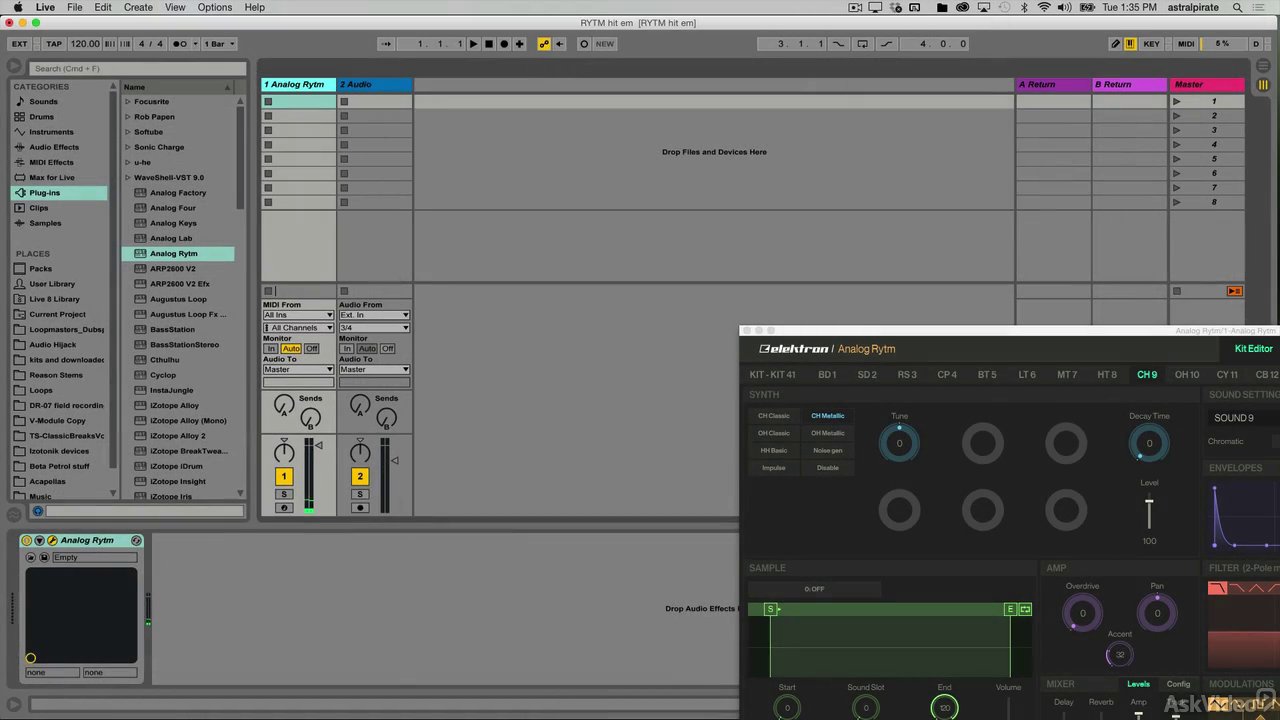Arm track 2 for recording
Viewport: 1280px width, 720px height.
click(360, 508)
